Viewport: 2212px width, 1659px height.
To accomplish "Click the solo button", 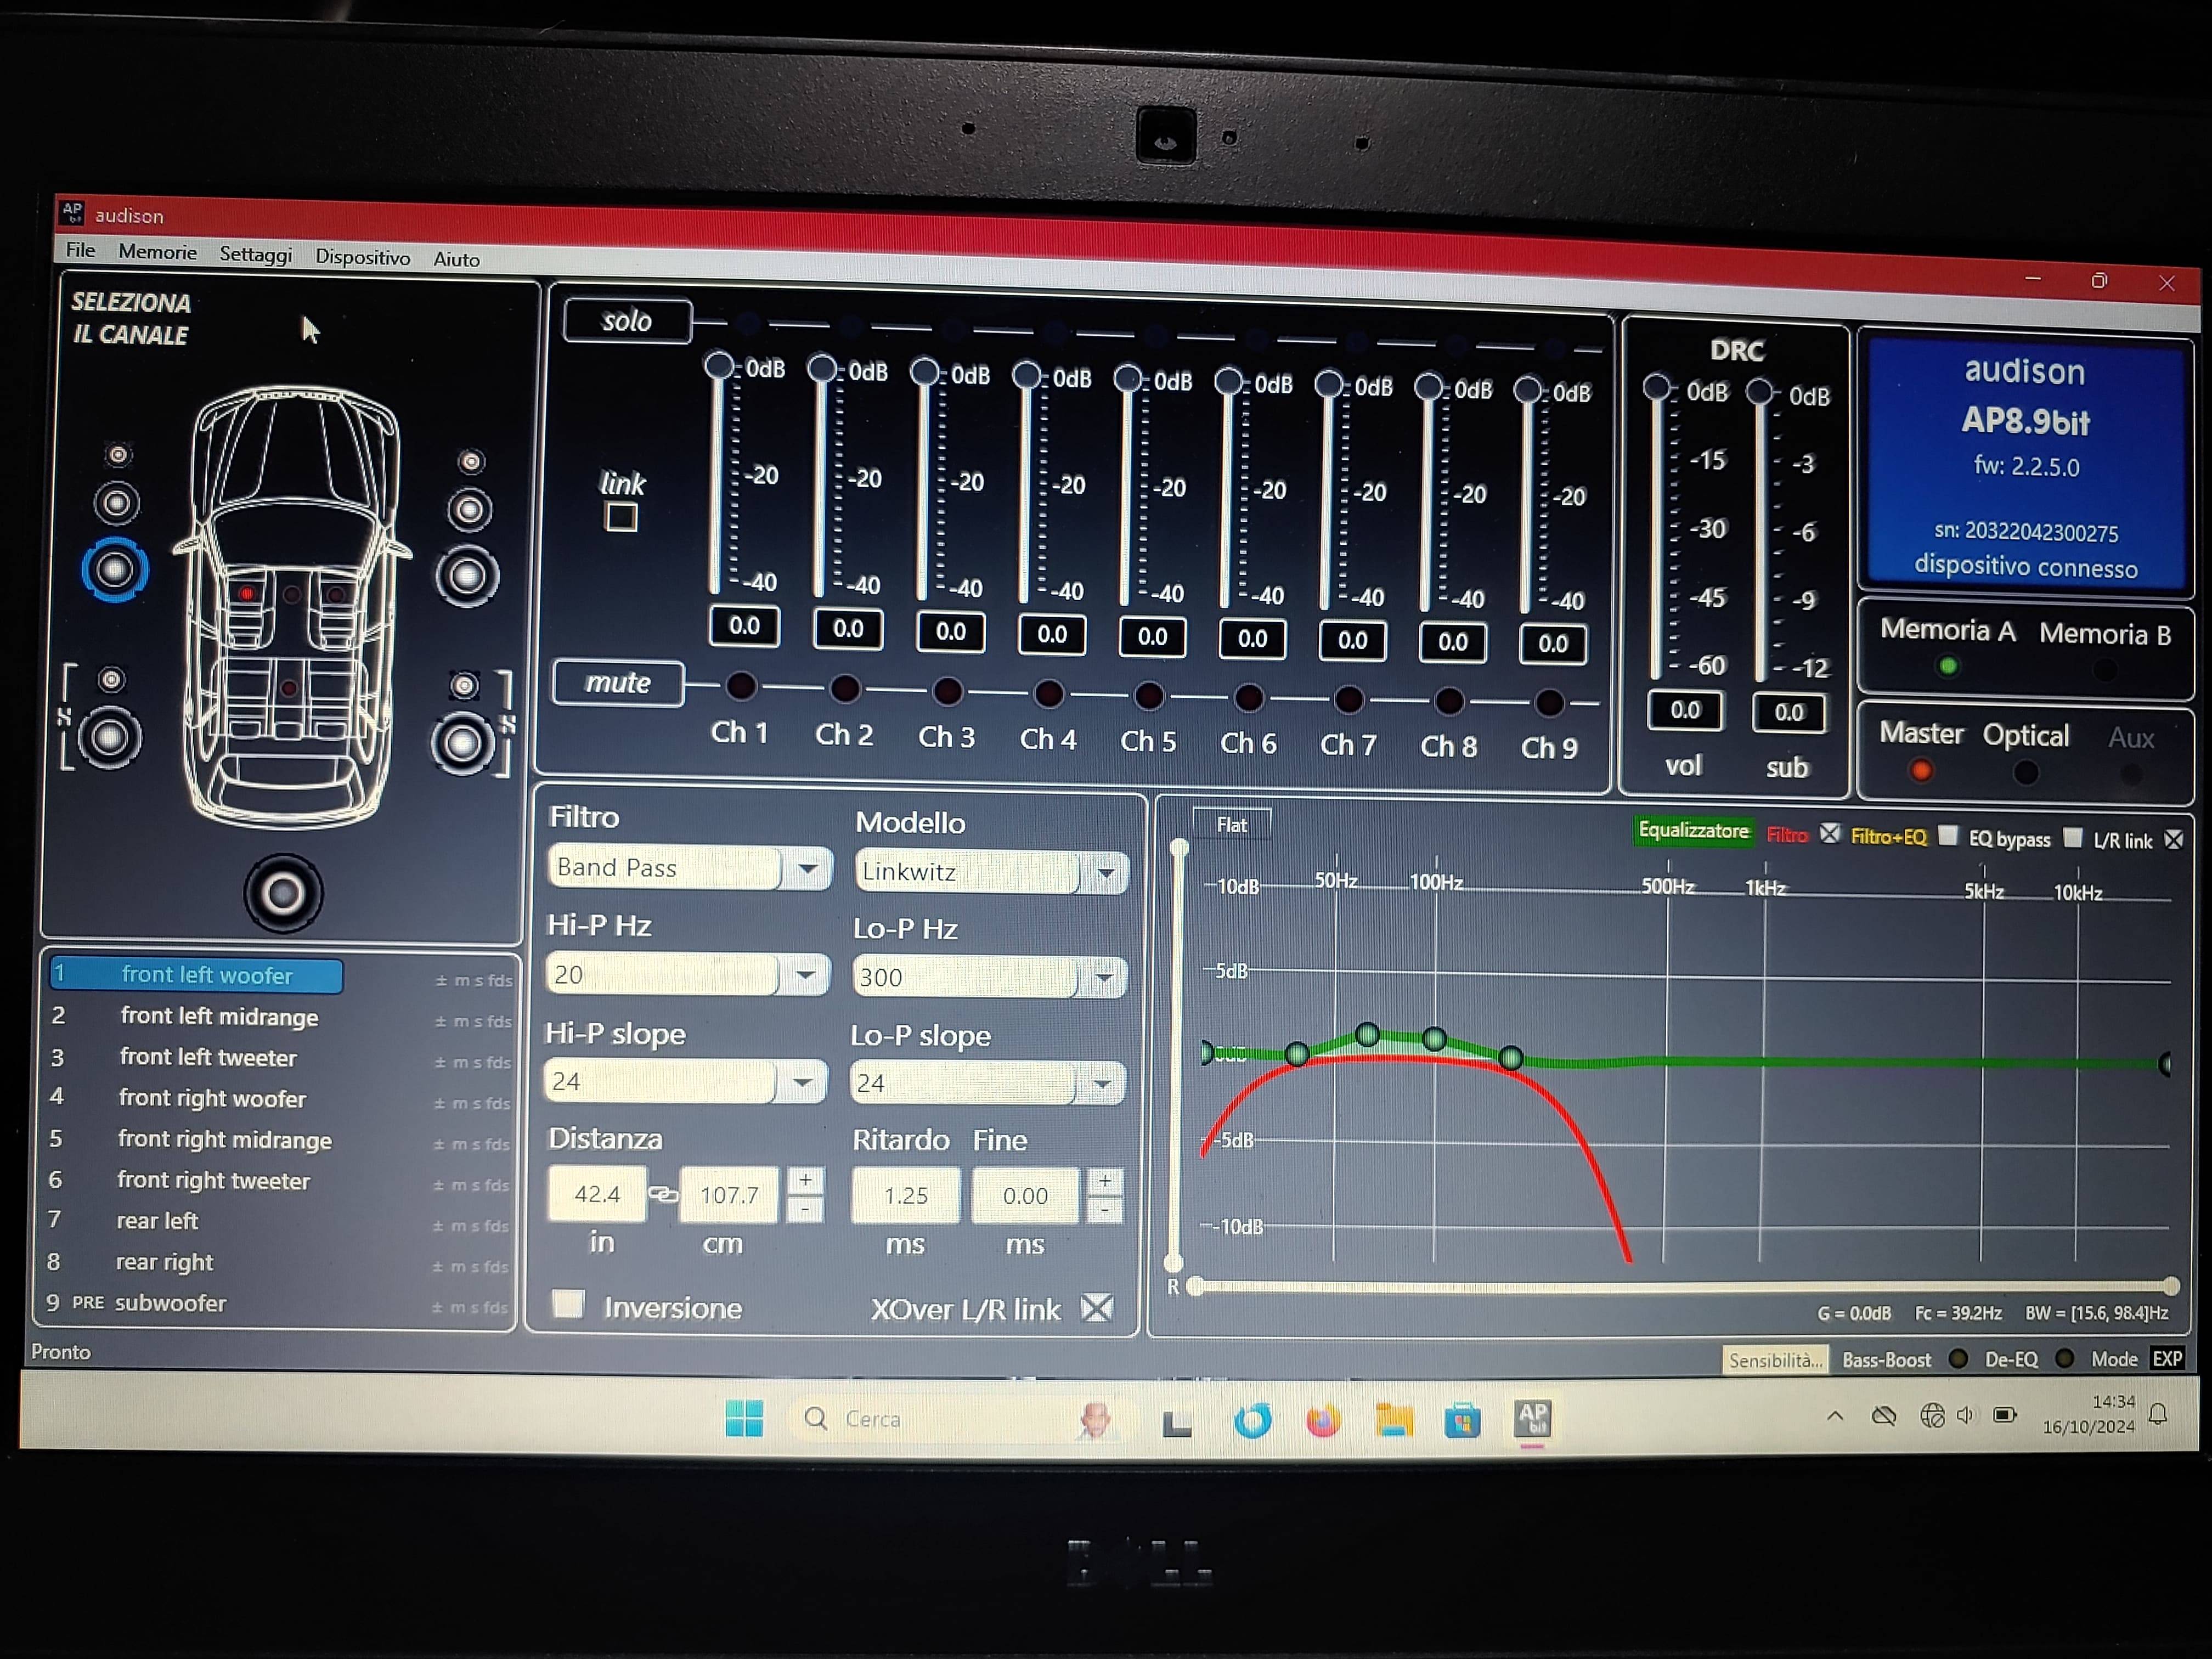I will [627, 321].
